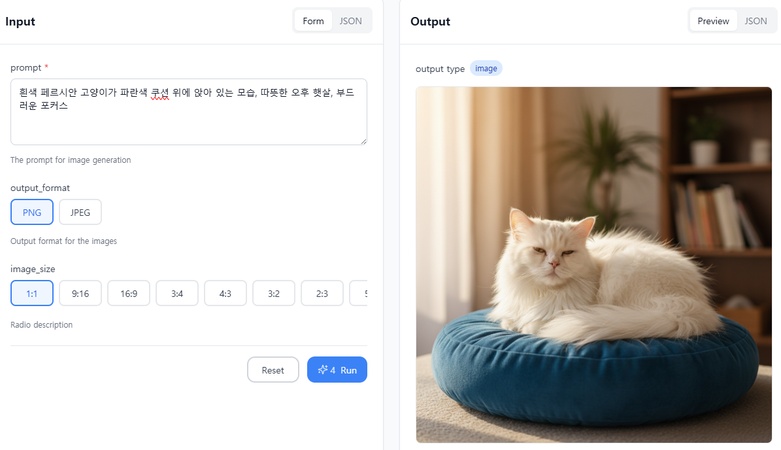Click the Reset button
The height and width of the screenshot is (450, 781).
point(273,370)
